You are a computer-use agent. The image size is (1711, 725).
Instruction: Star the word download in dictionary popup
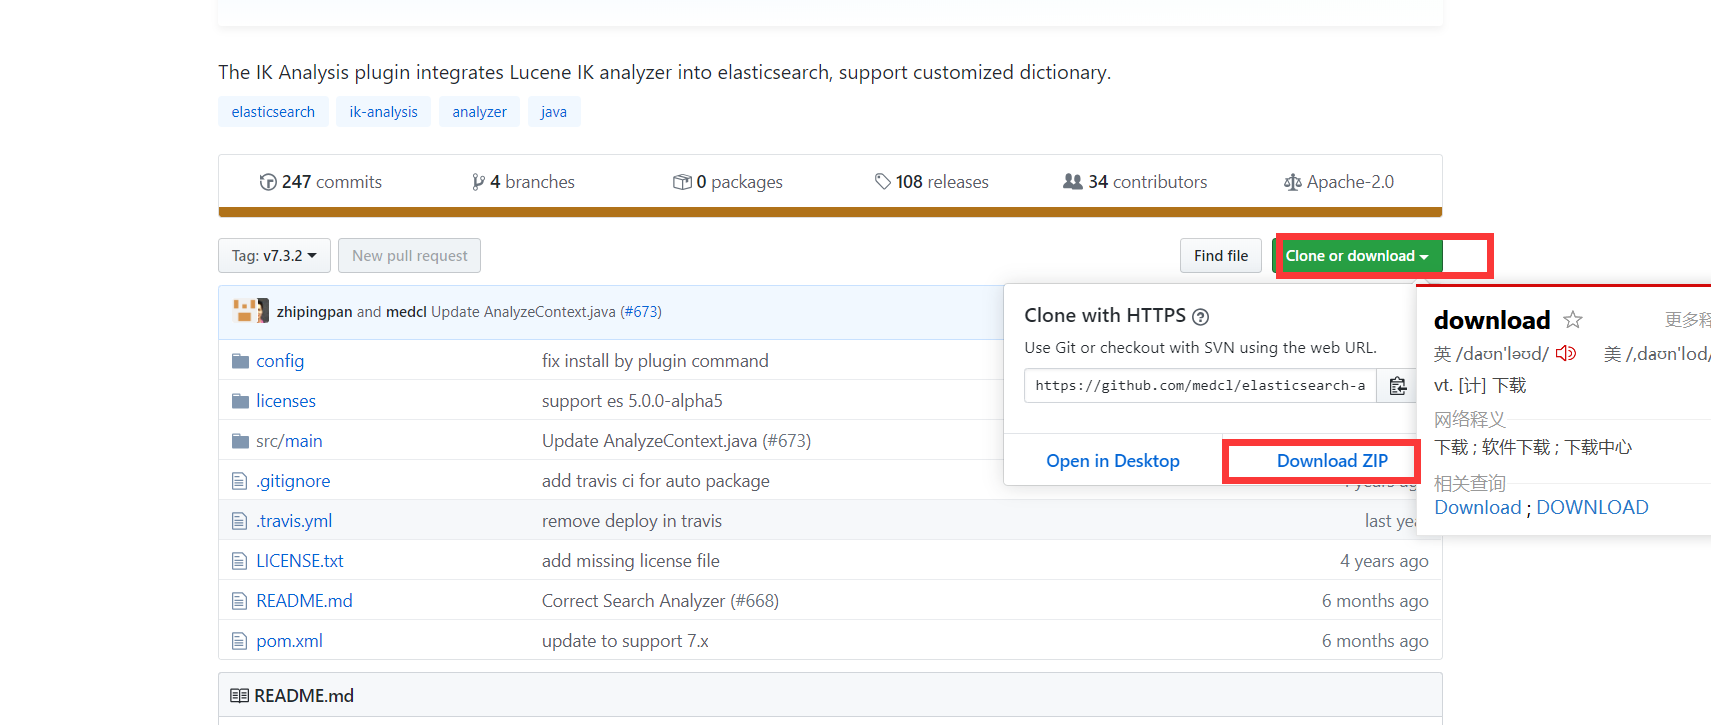tap(1573, 320)
